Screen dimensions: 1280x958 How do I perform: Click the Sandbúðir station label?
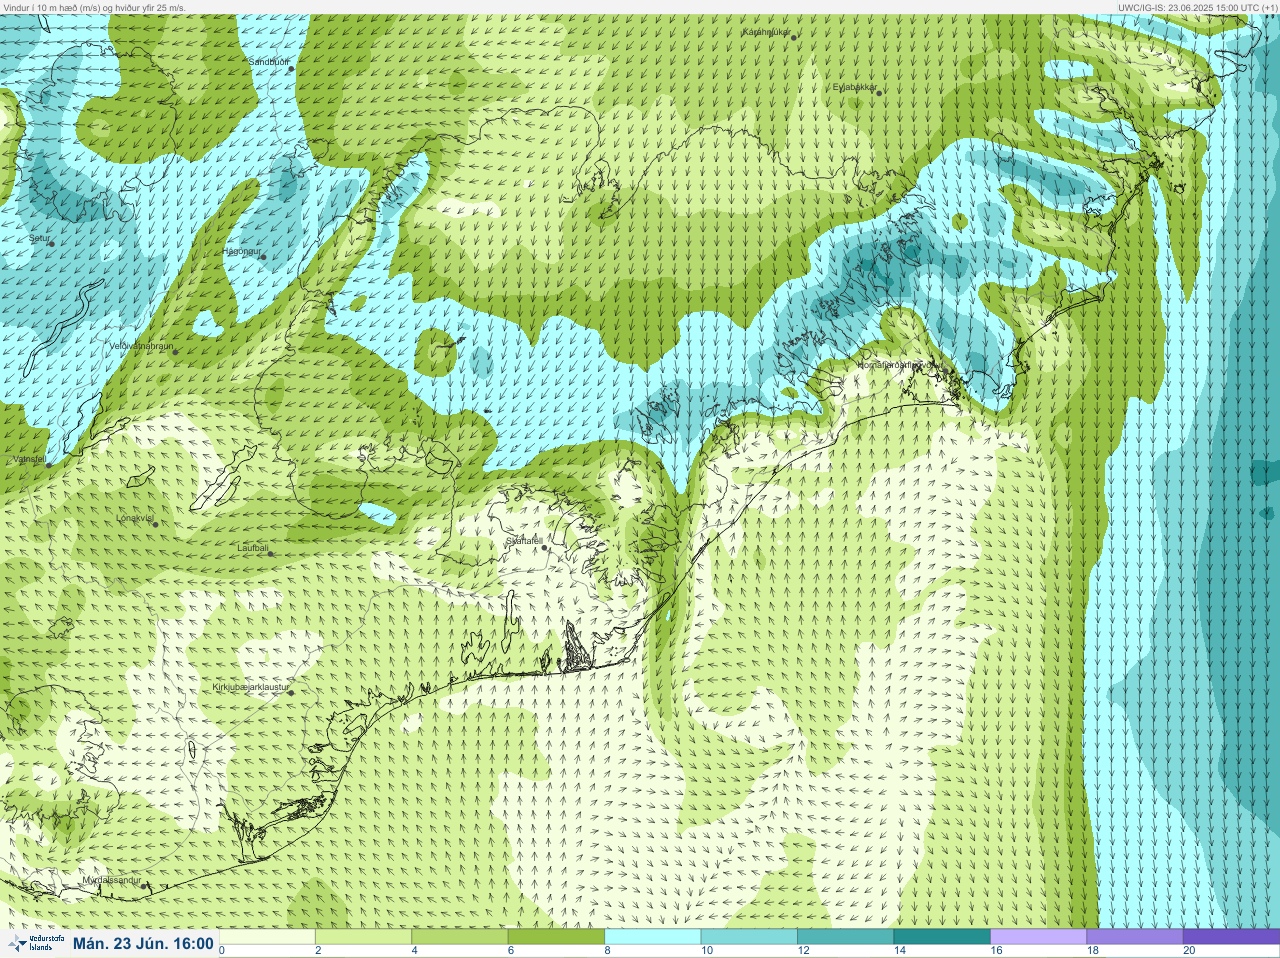pos(269,62)
